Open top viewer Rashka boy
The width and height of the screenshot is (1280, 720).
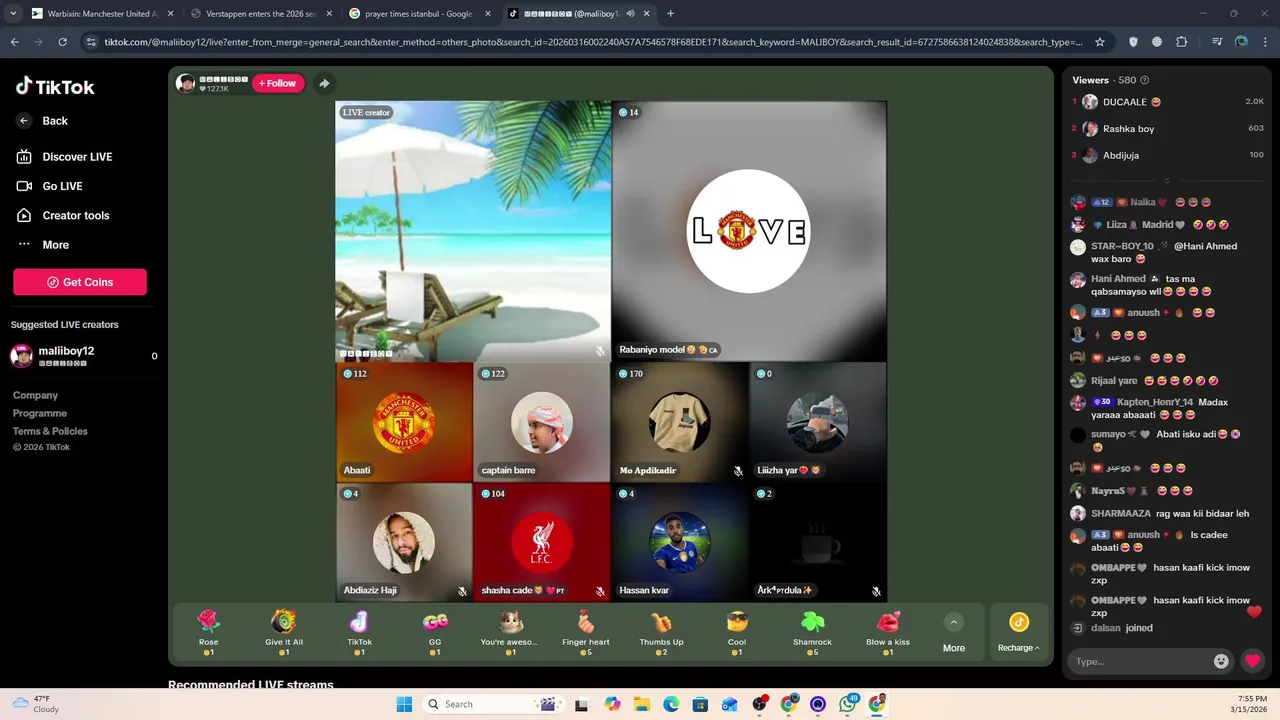coord(1167,129)
